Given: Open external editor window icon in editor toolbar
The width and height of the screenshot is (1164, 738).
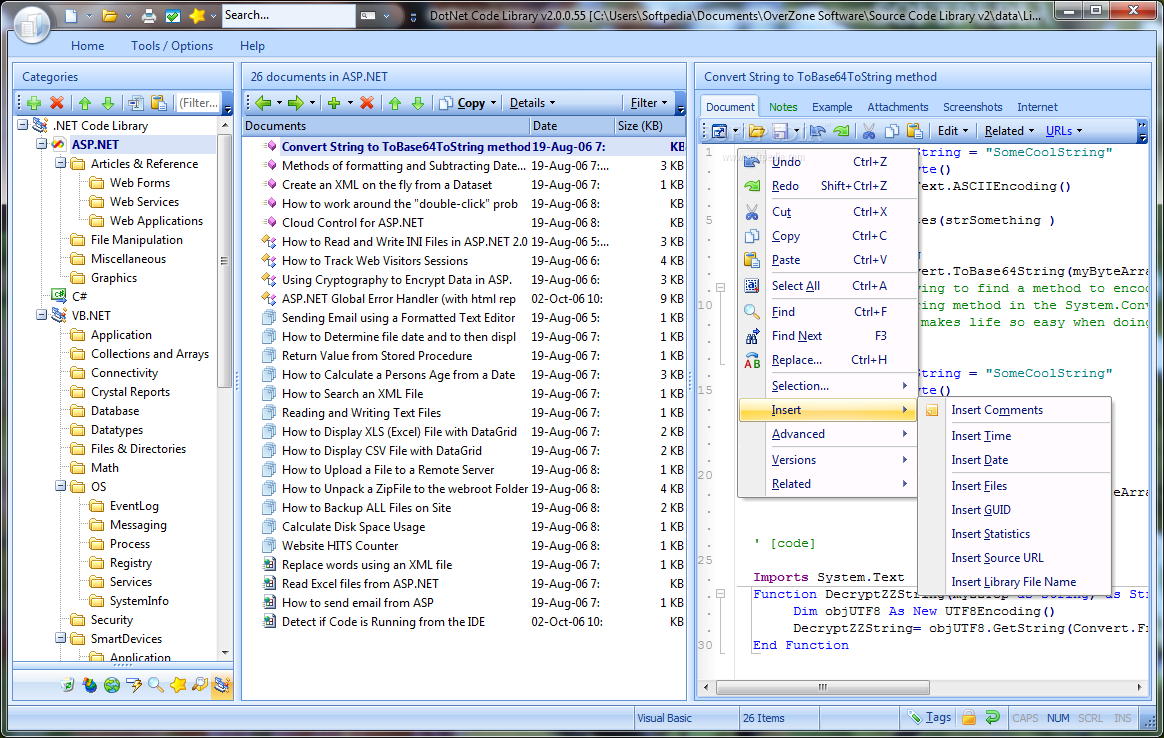Looking at the screenshot, I should coord(719,131).
